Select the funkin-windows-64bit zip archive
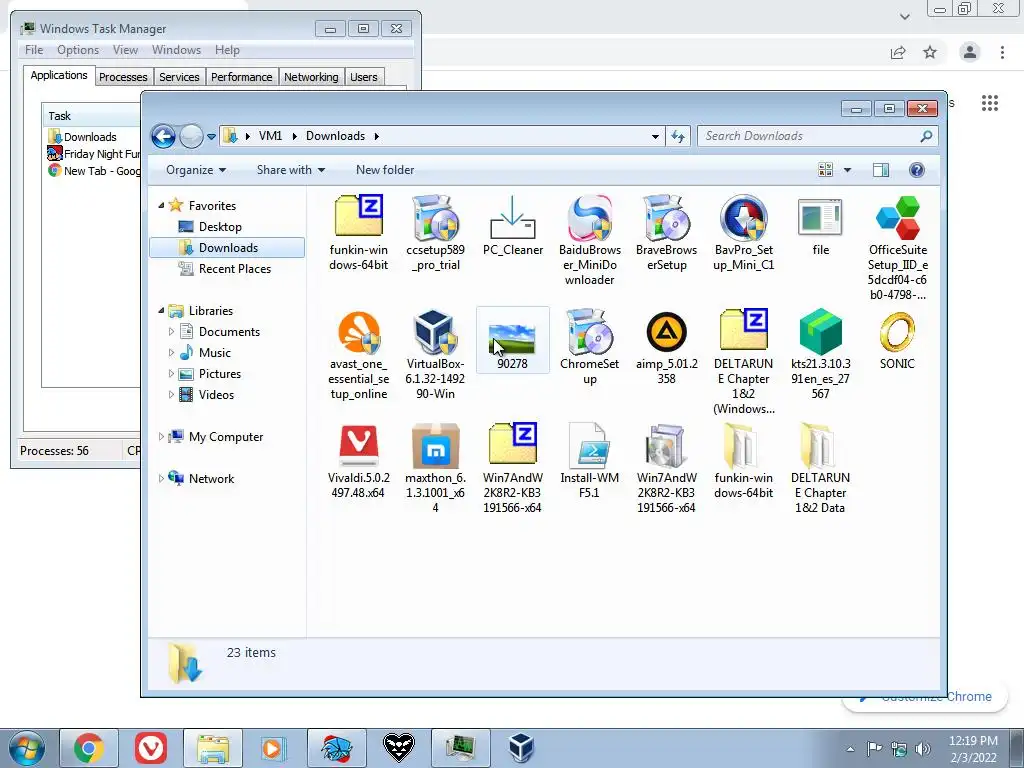Screen dimensions: 1024x768 359,232
